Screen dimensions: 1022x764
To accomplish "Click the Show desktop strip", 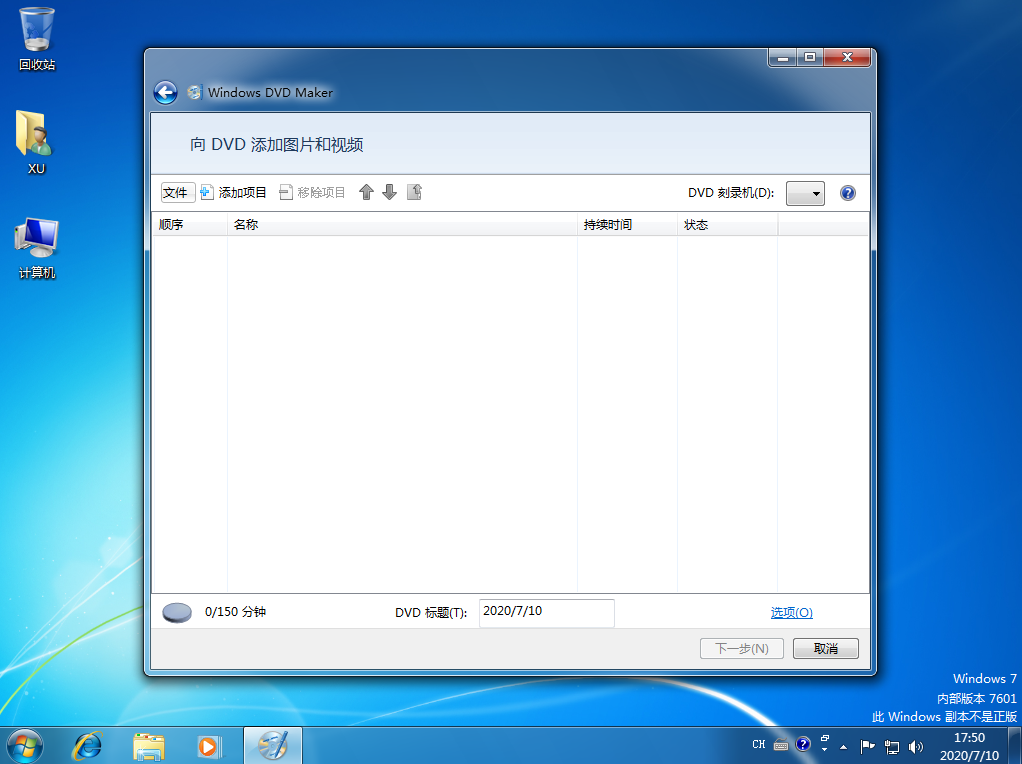I will (x=1015, y=746).
